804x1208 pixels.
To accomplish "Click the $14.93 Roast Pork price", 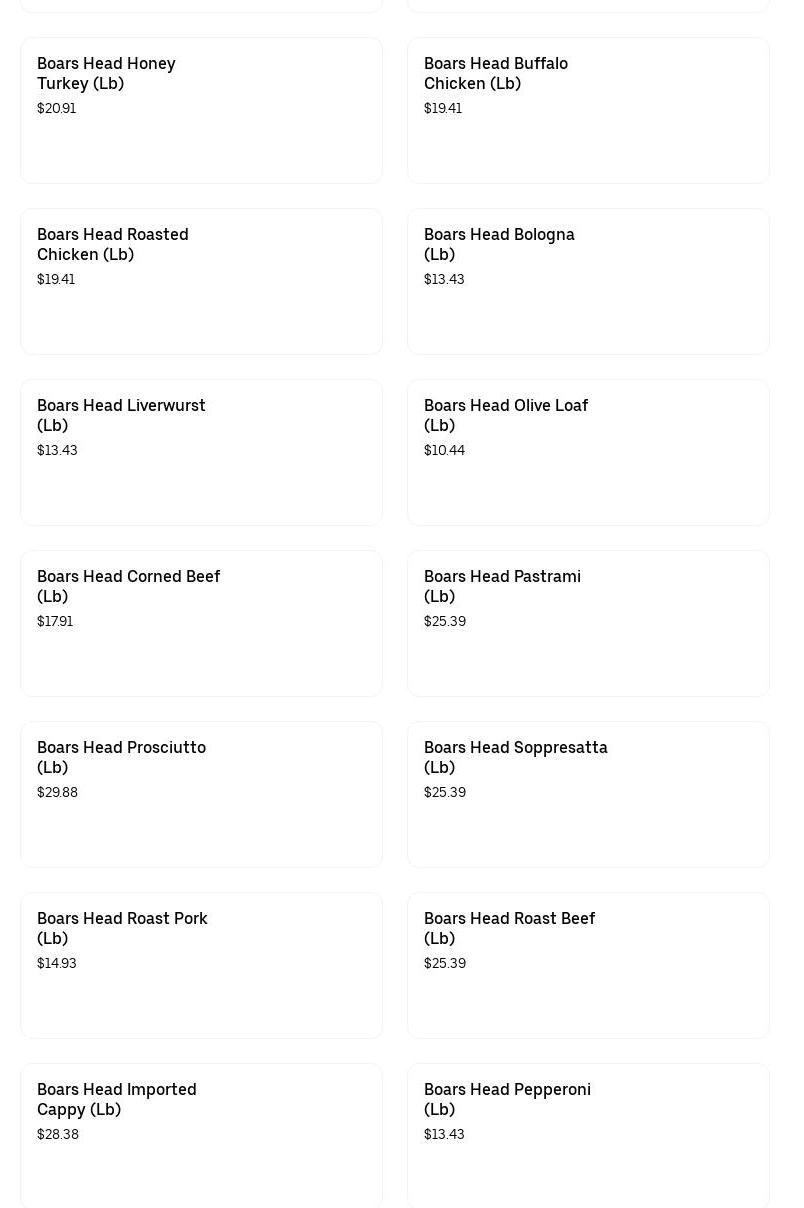I will (x=57, y=963).
